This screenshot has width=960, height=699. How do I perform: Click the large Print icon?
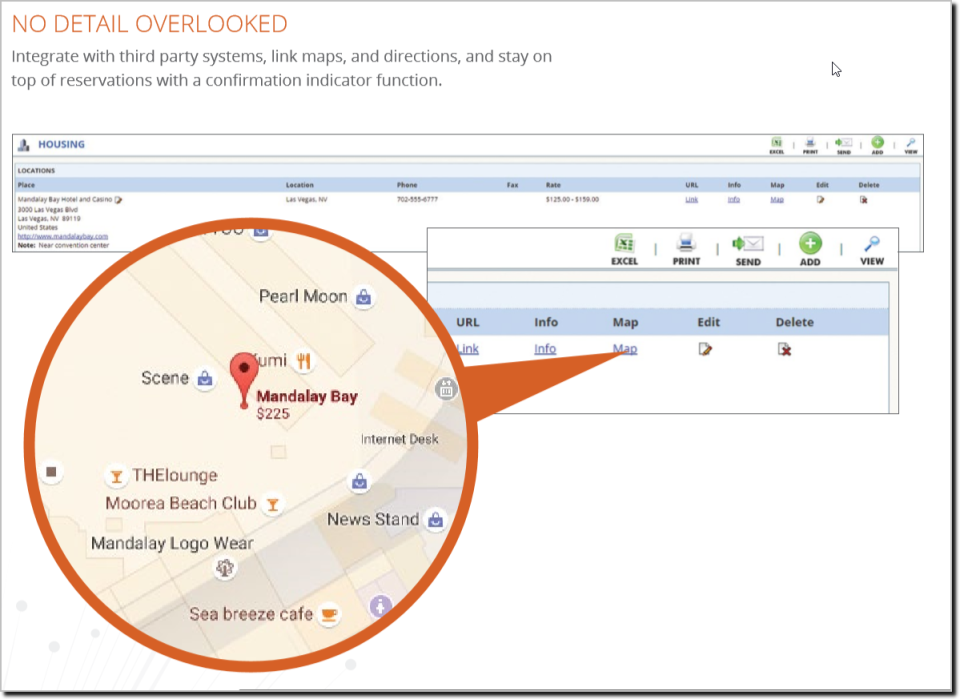(686, 244)
